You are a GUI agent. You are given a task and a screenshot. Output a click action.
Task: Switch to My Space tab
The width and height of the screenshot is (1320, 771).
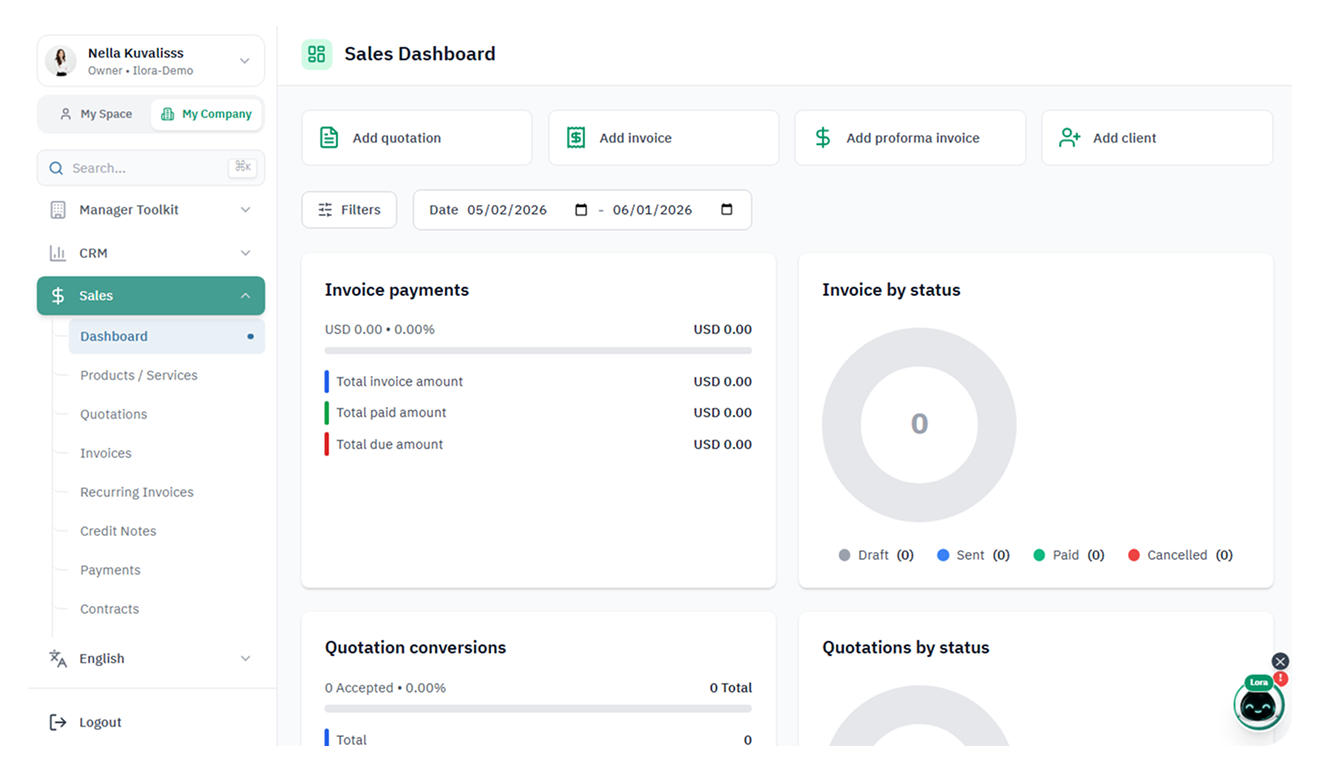tap(95, 114)
